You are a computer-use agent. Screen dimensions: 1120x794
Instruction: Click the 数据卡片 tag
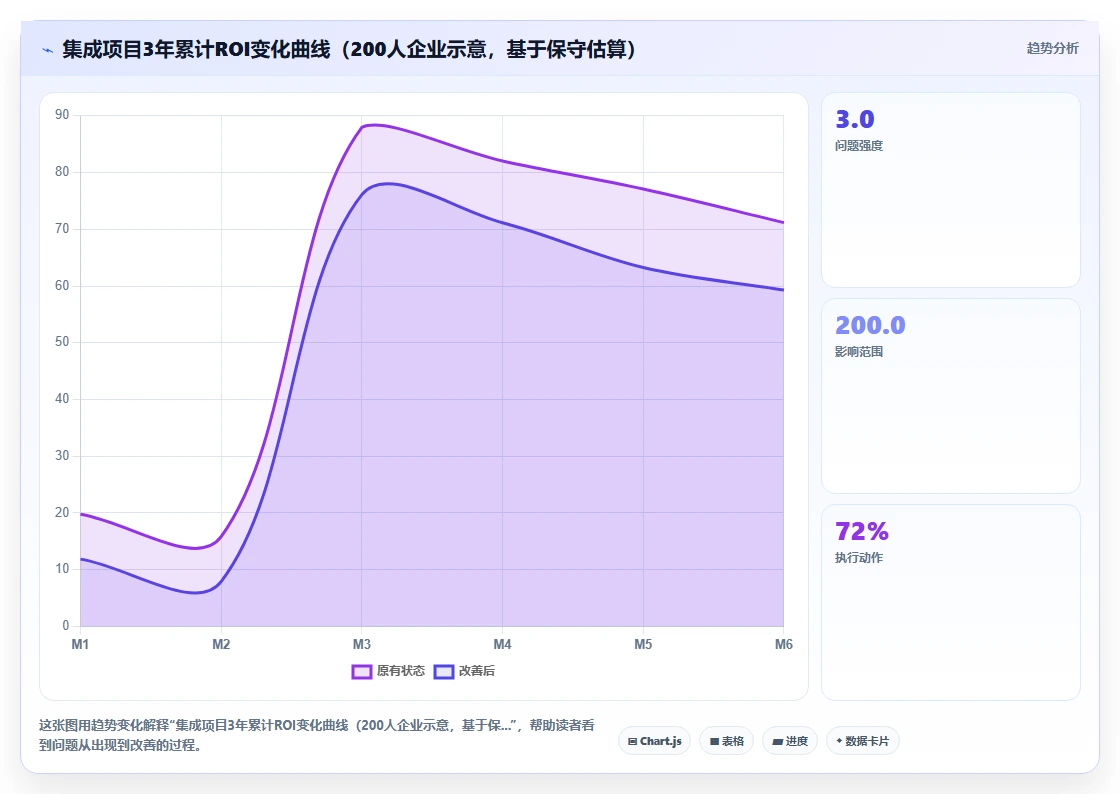[x=863, y=741]
